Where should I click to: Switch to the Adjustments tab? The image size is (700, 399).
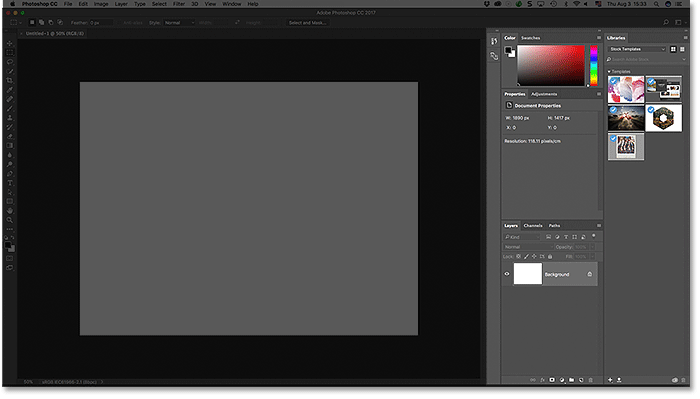pos(544,94)
